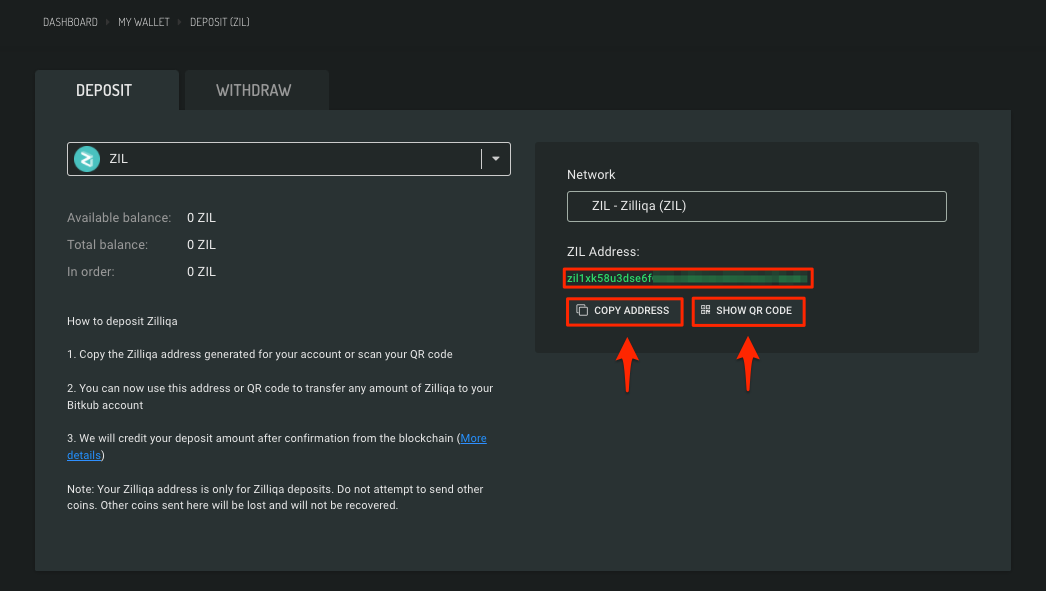Click the 'Network' label
Image resolution: width=1046 pixels, height=591 pixels.
pos(591,175)
